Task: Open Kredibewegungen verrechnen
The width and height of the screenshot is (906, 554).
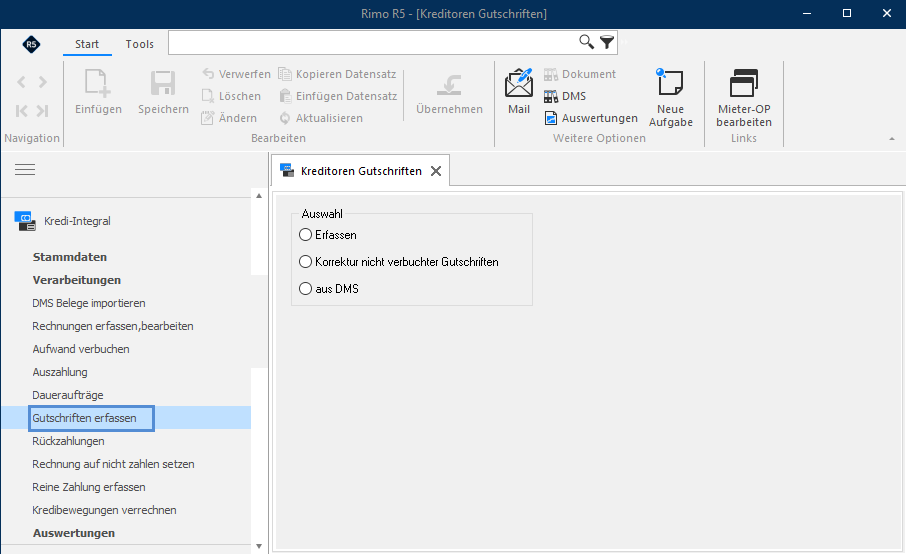Action: [x=104, y=511]
